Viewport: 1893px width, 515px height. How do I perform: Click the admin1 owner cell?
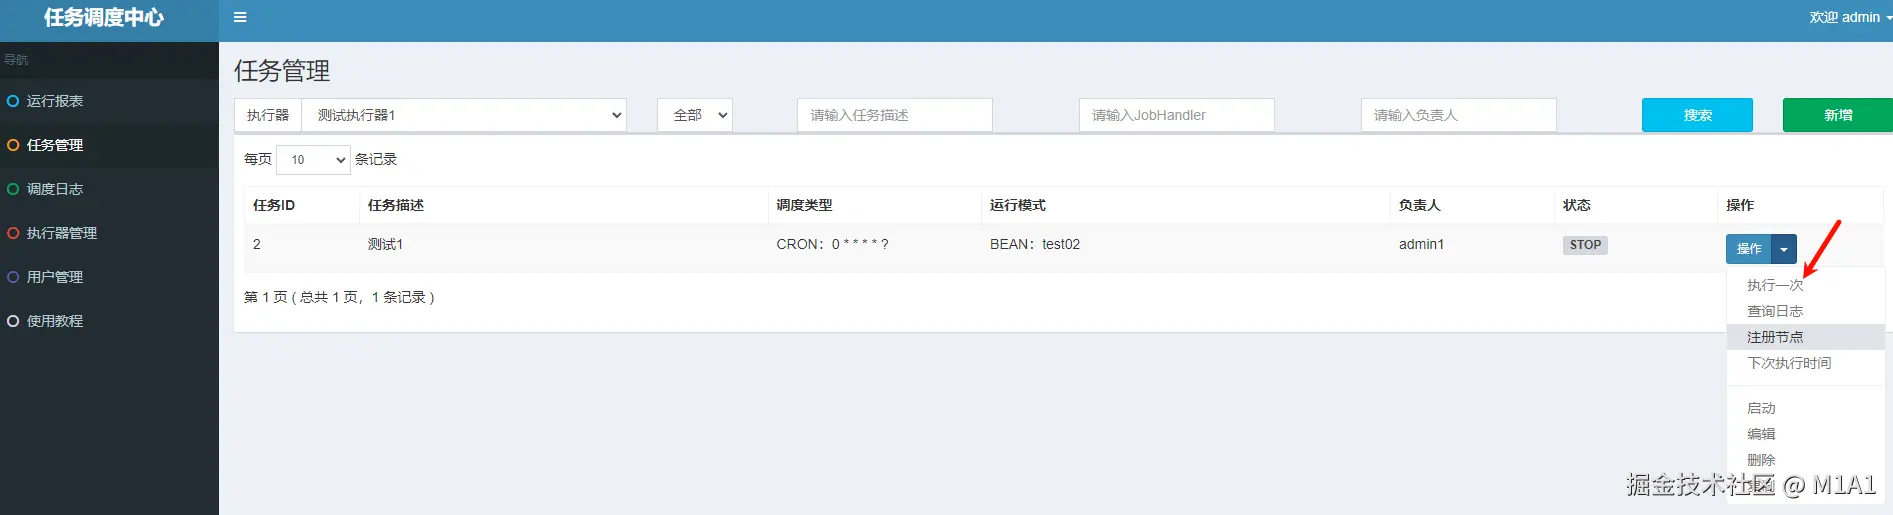coord(1421,244)
